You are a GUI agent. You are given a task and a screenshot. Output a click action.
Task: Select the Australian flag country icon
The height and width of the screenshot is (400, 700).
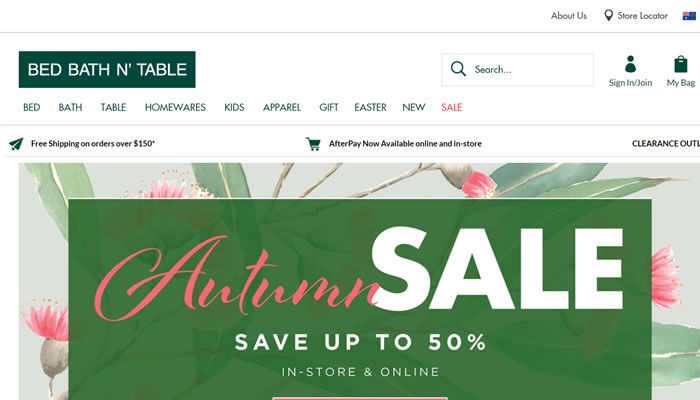689,16
